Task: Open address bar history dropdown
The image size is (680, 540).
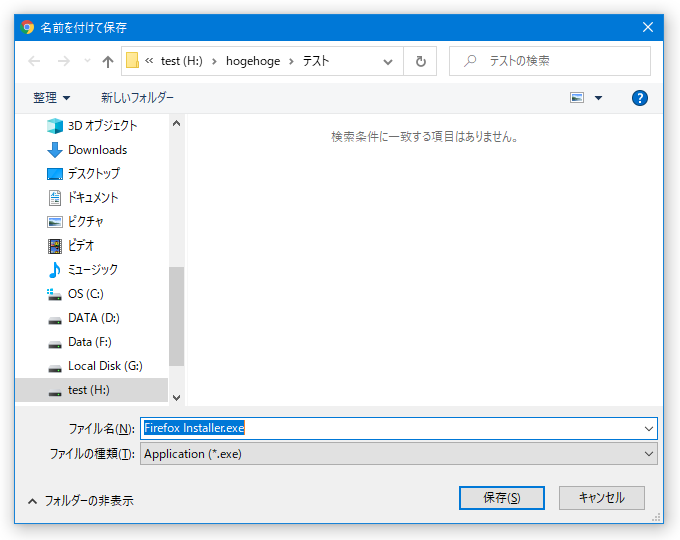Action: (x=388, y=62)
